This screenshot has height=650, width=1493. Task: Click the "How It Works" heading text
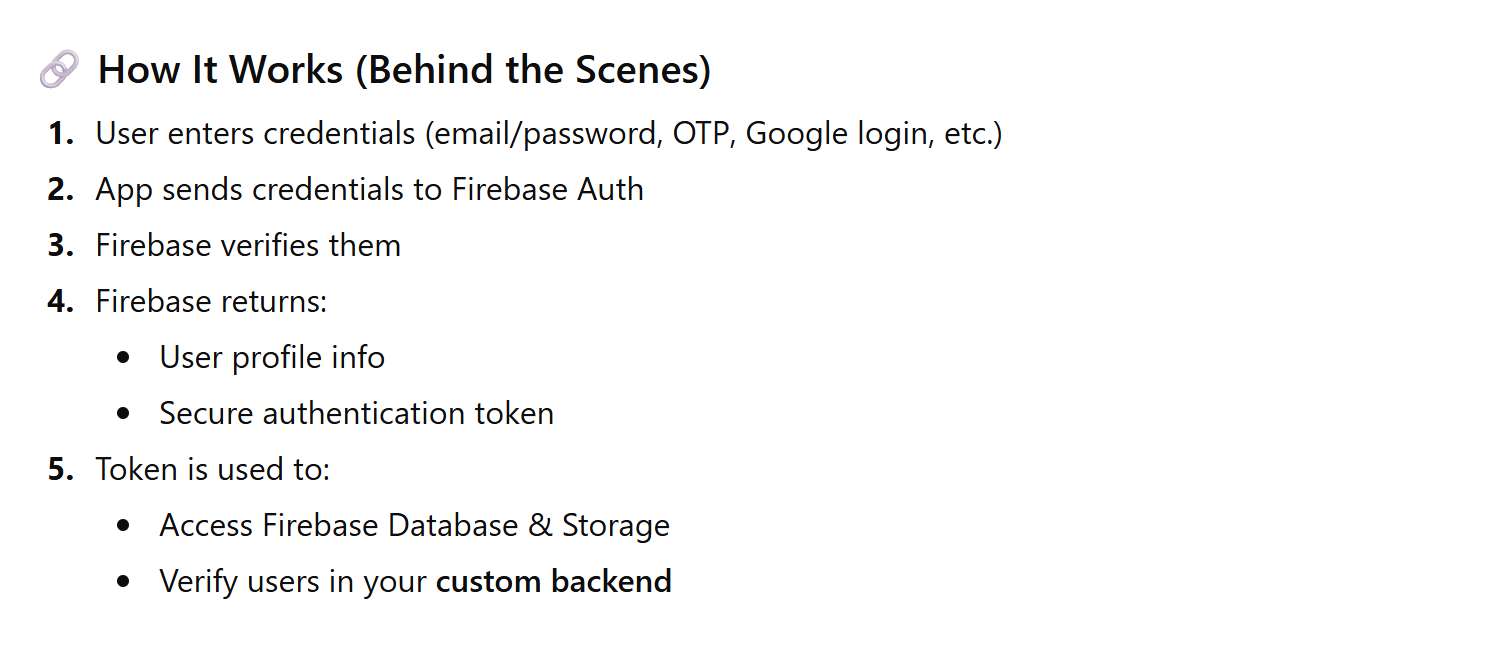tap(403, 70)
